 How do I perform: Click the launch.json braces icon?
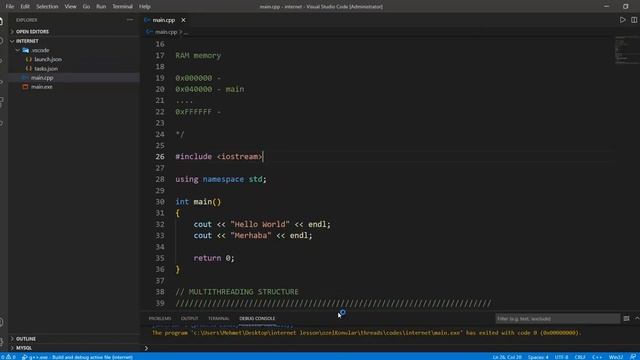click(x=29, y=59)
